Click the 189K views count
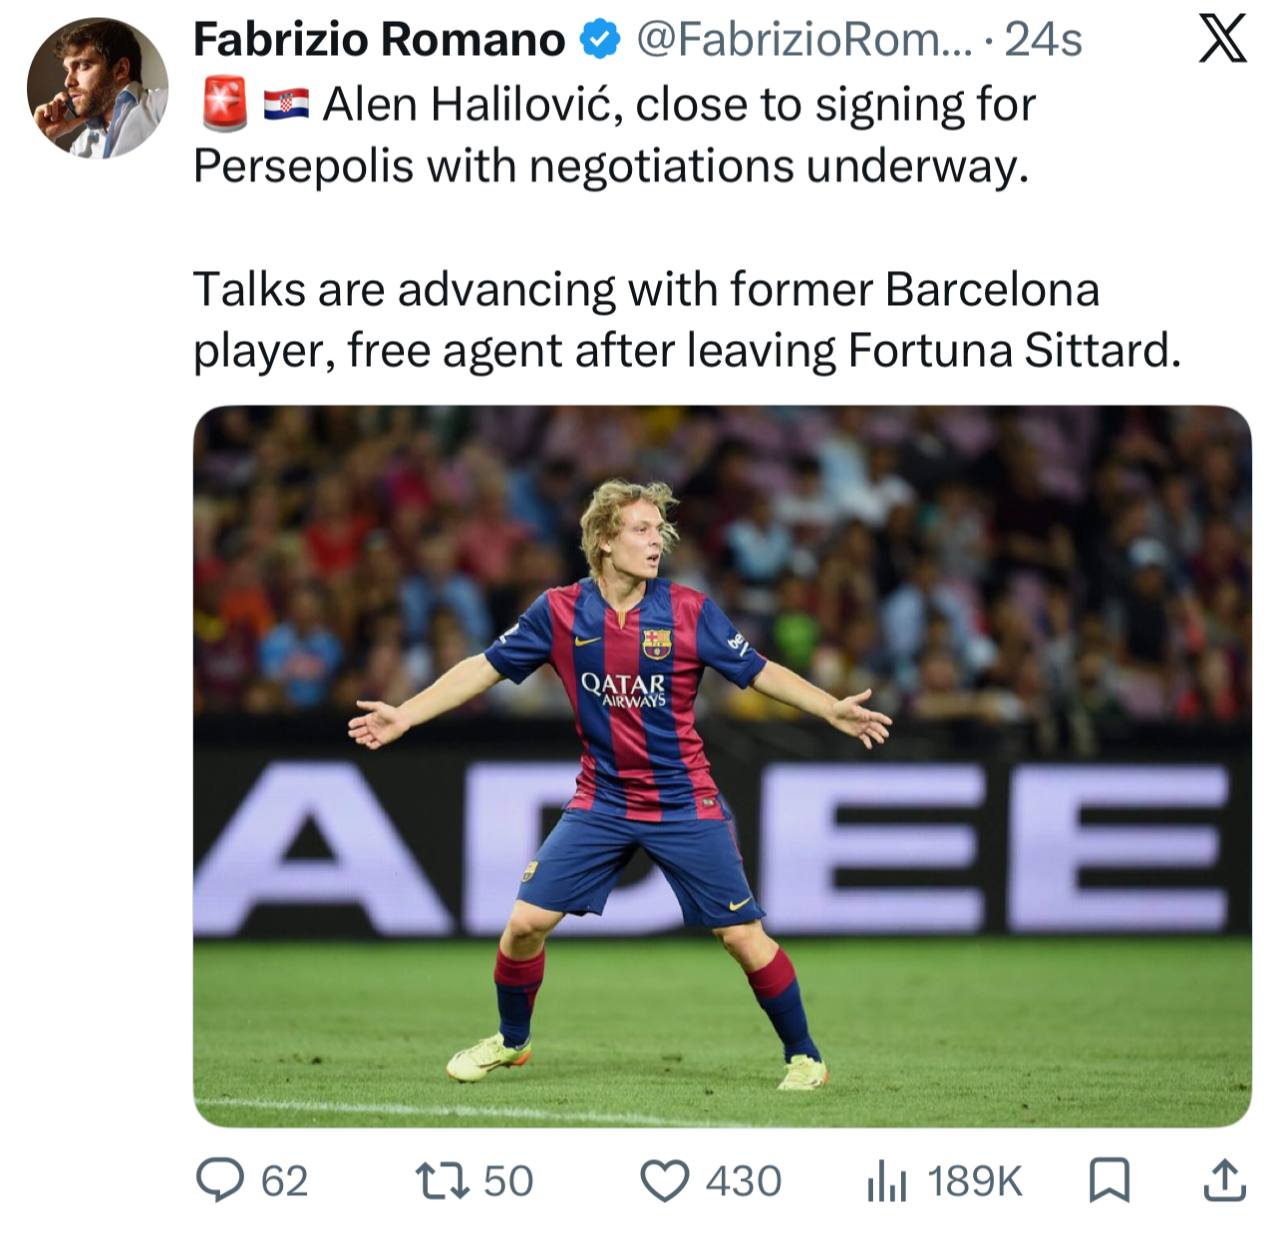Viewport: 1280px width, 1239px height. [x=975, y=1181]
